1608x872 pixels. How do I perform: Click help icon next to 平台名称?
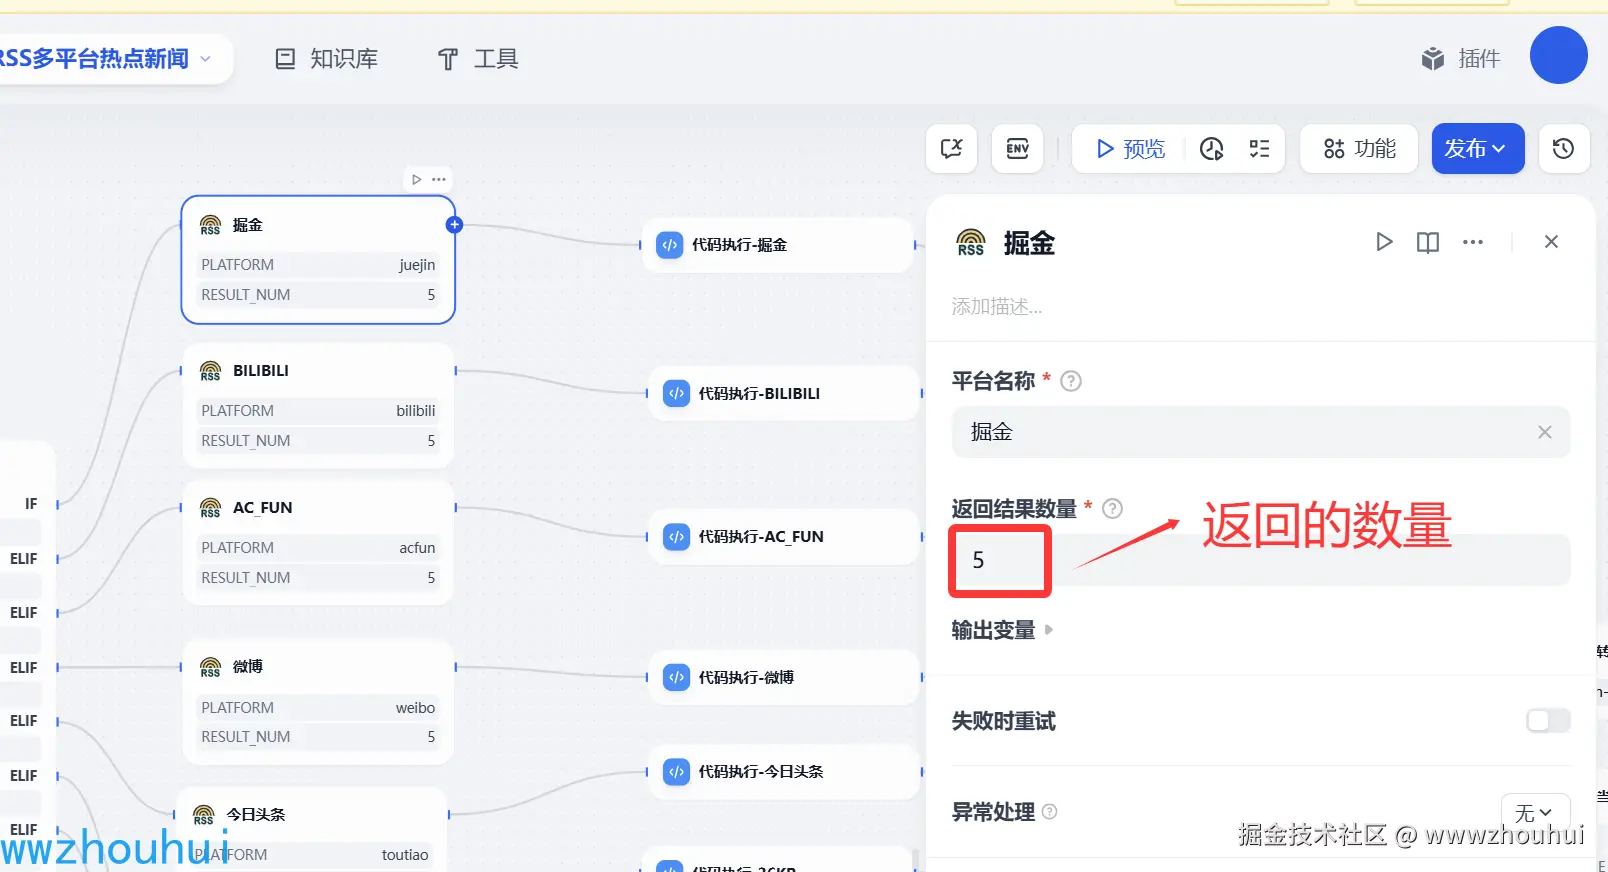[1071, 381]
